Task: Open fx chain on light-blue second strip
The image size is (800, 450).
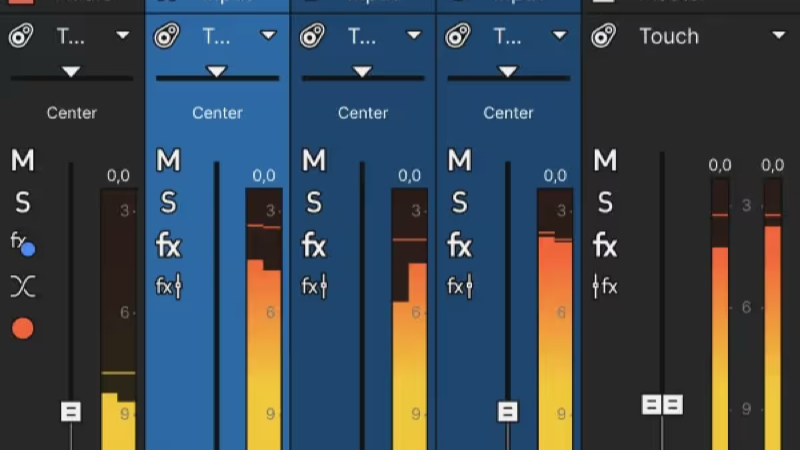Action: coord(168,246)
